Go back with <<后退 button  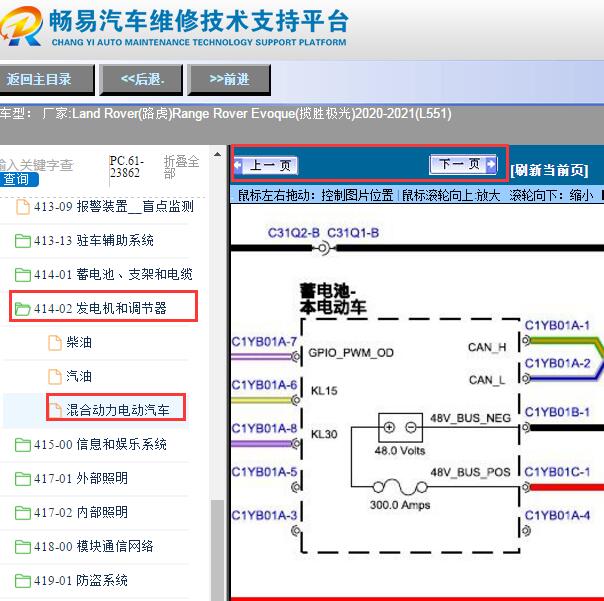click(x=141, y=80)
